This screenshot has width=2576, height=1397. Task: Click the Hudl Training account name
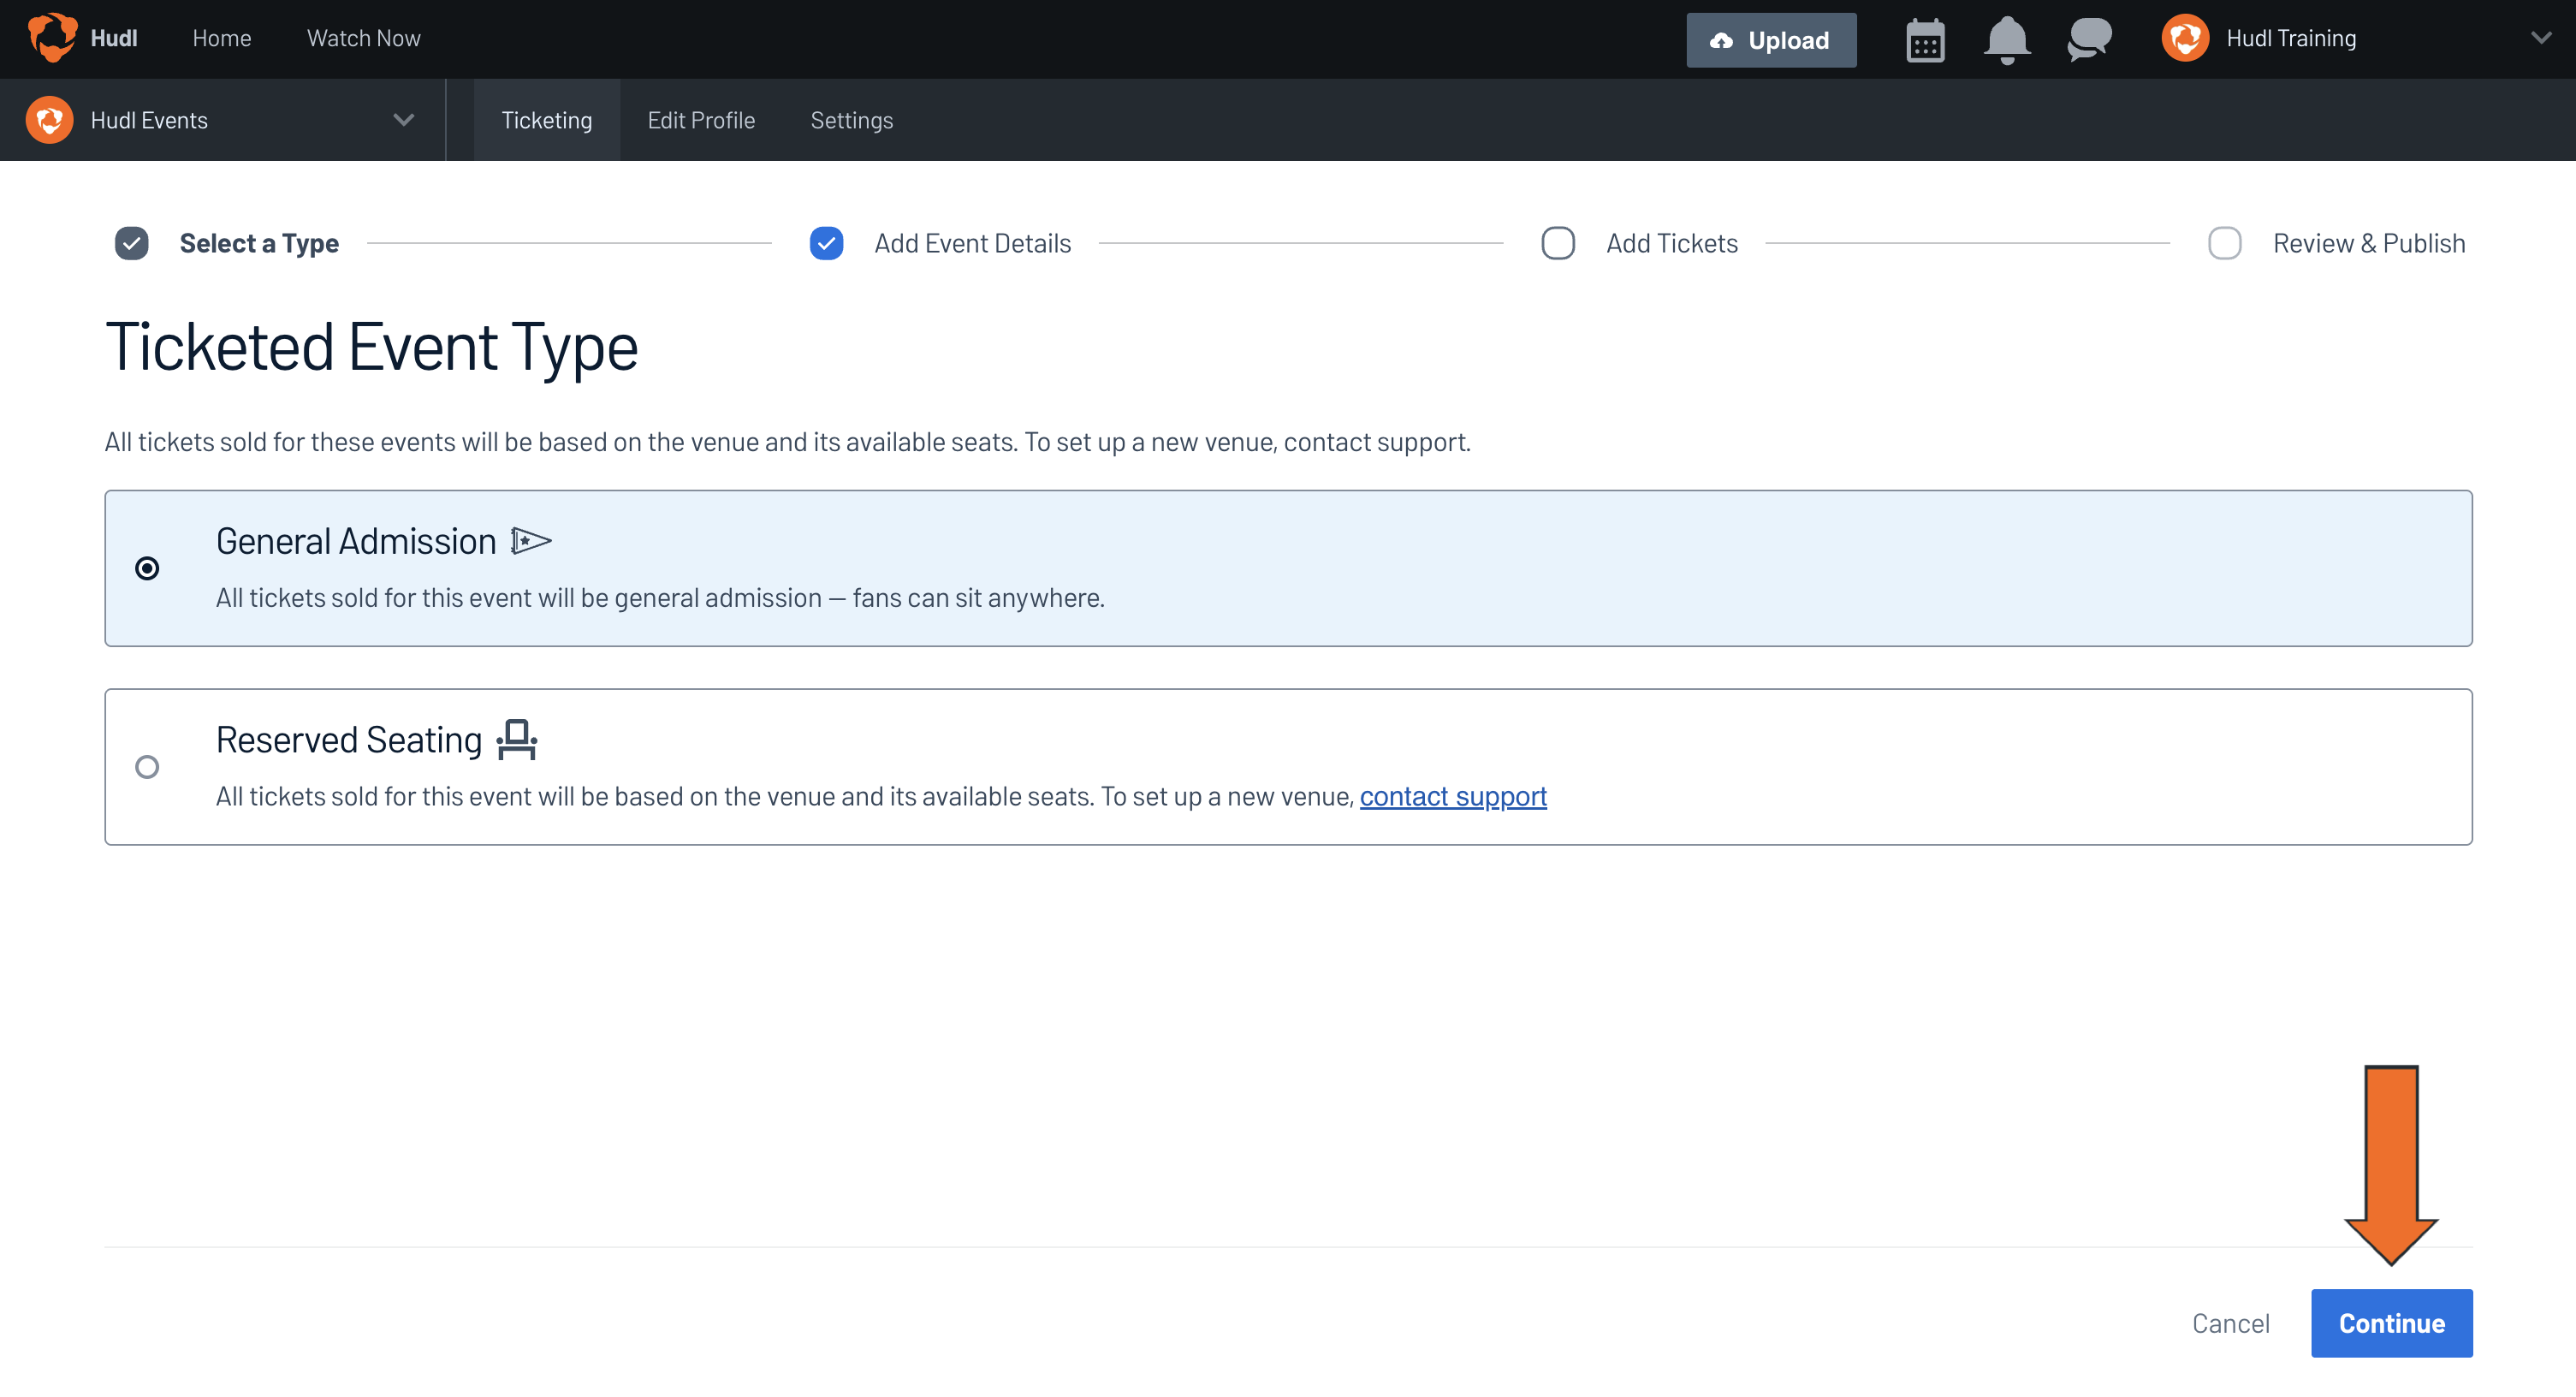2291,38
